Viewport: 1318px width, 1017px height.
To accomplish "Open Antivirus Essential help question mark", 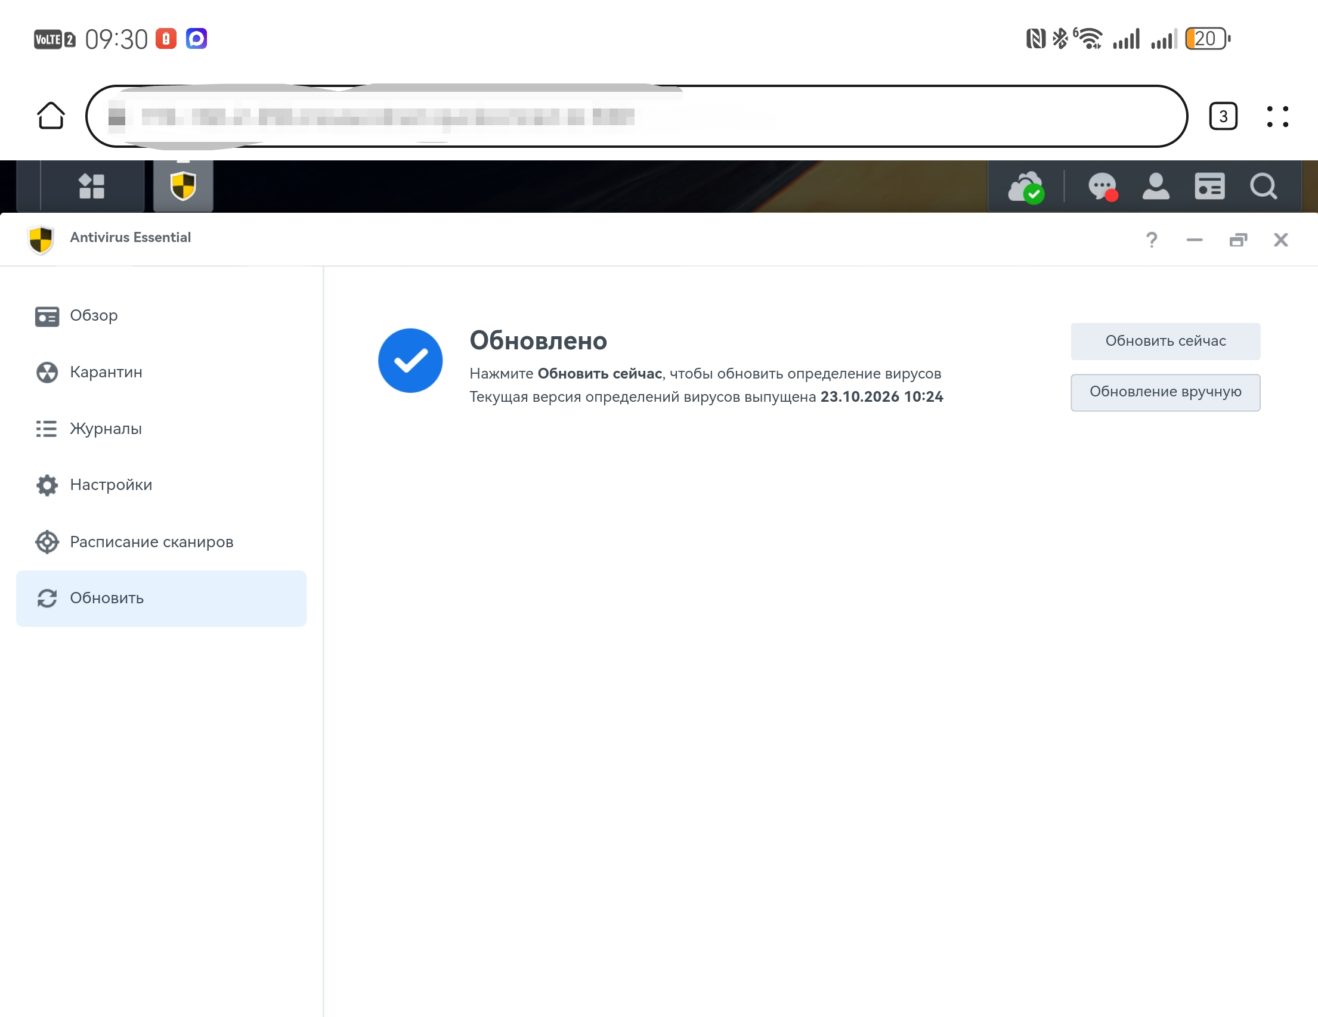I will [x=1152, y=240].
